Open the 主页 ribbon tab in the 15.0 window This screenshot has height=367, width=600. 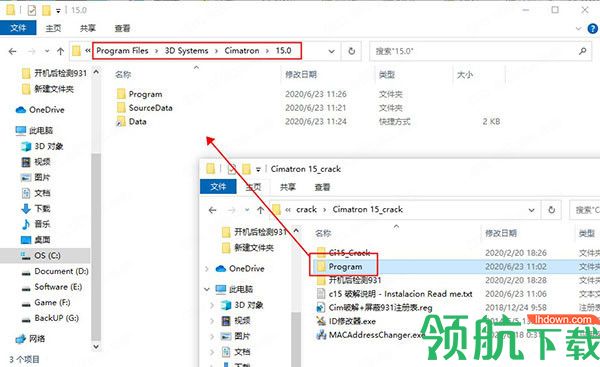pos(53,28)
